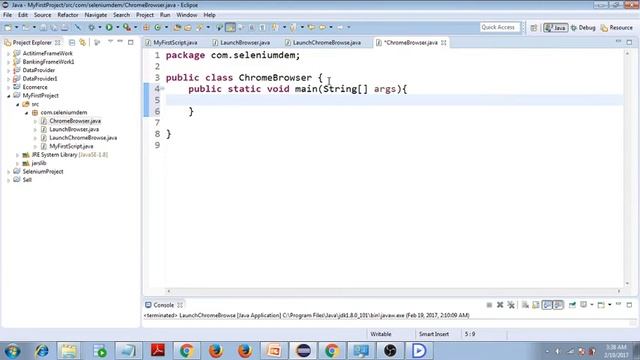Switch to the Java perspective
The height and width of the screenshot is (360, 640).
[556, 28]
